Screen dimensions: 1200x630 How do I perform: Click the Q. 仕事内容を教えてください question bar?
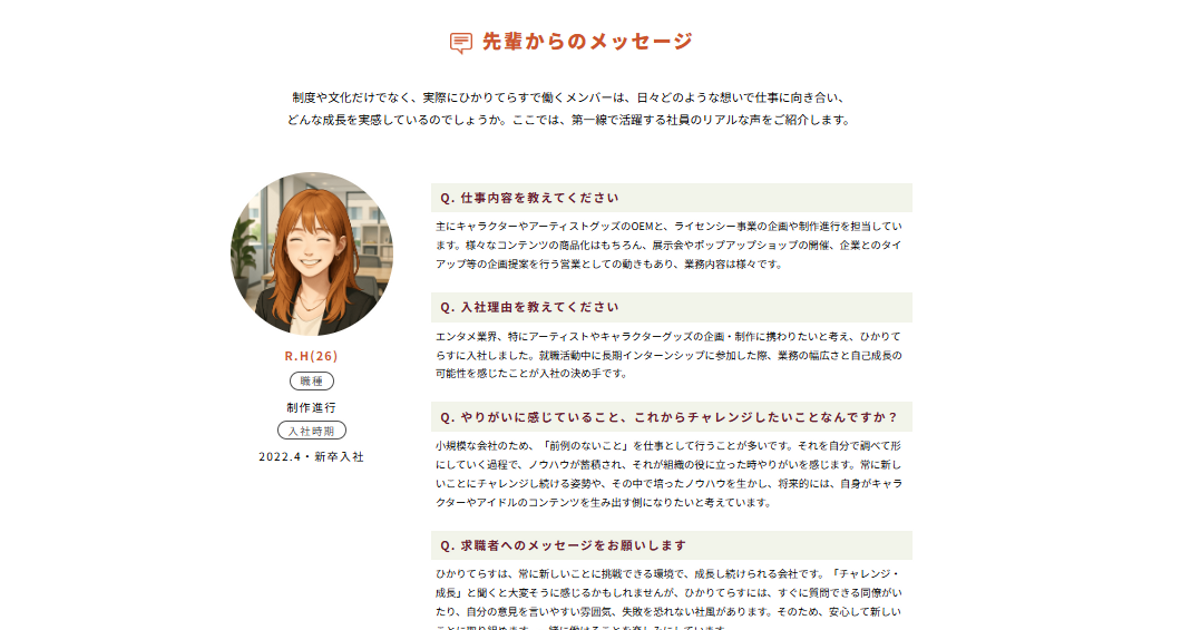point(672,198)
